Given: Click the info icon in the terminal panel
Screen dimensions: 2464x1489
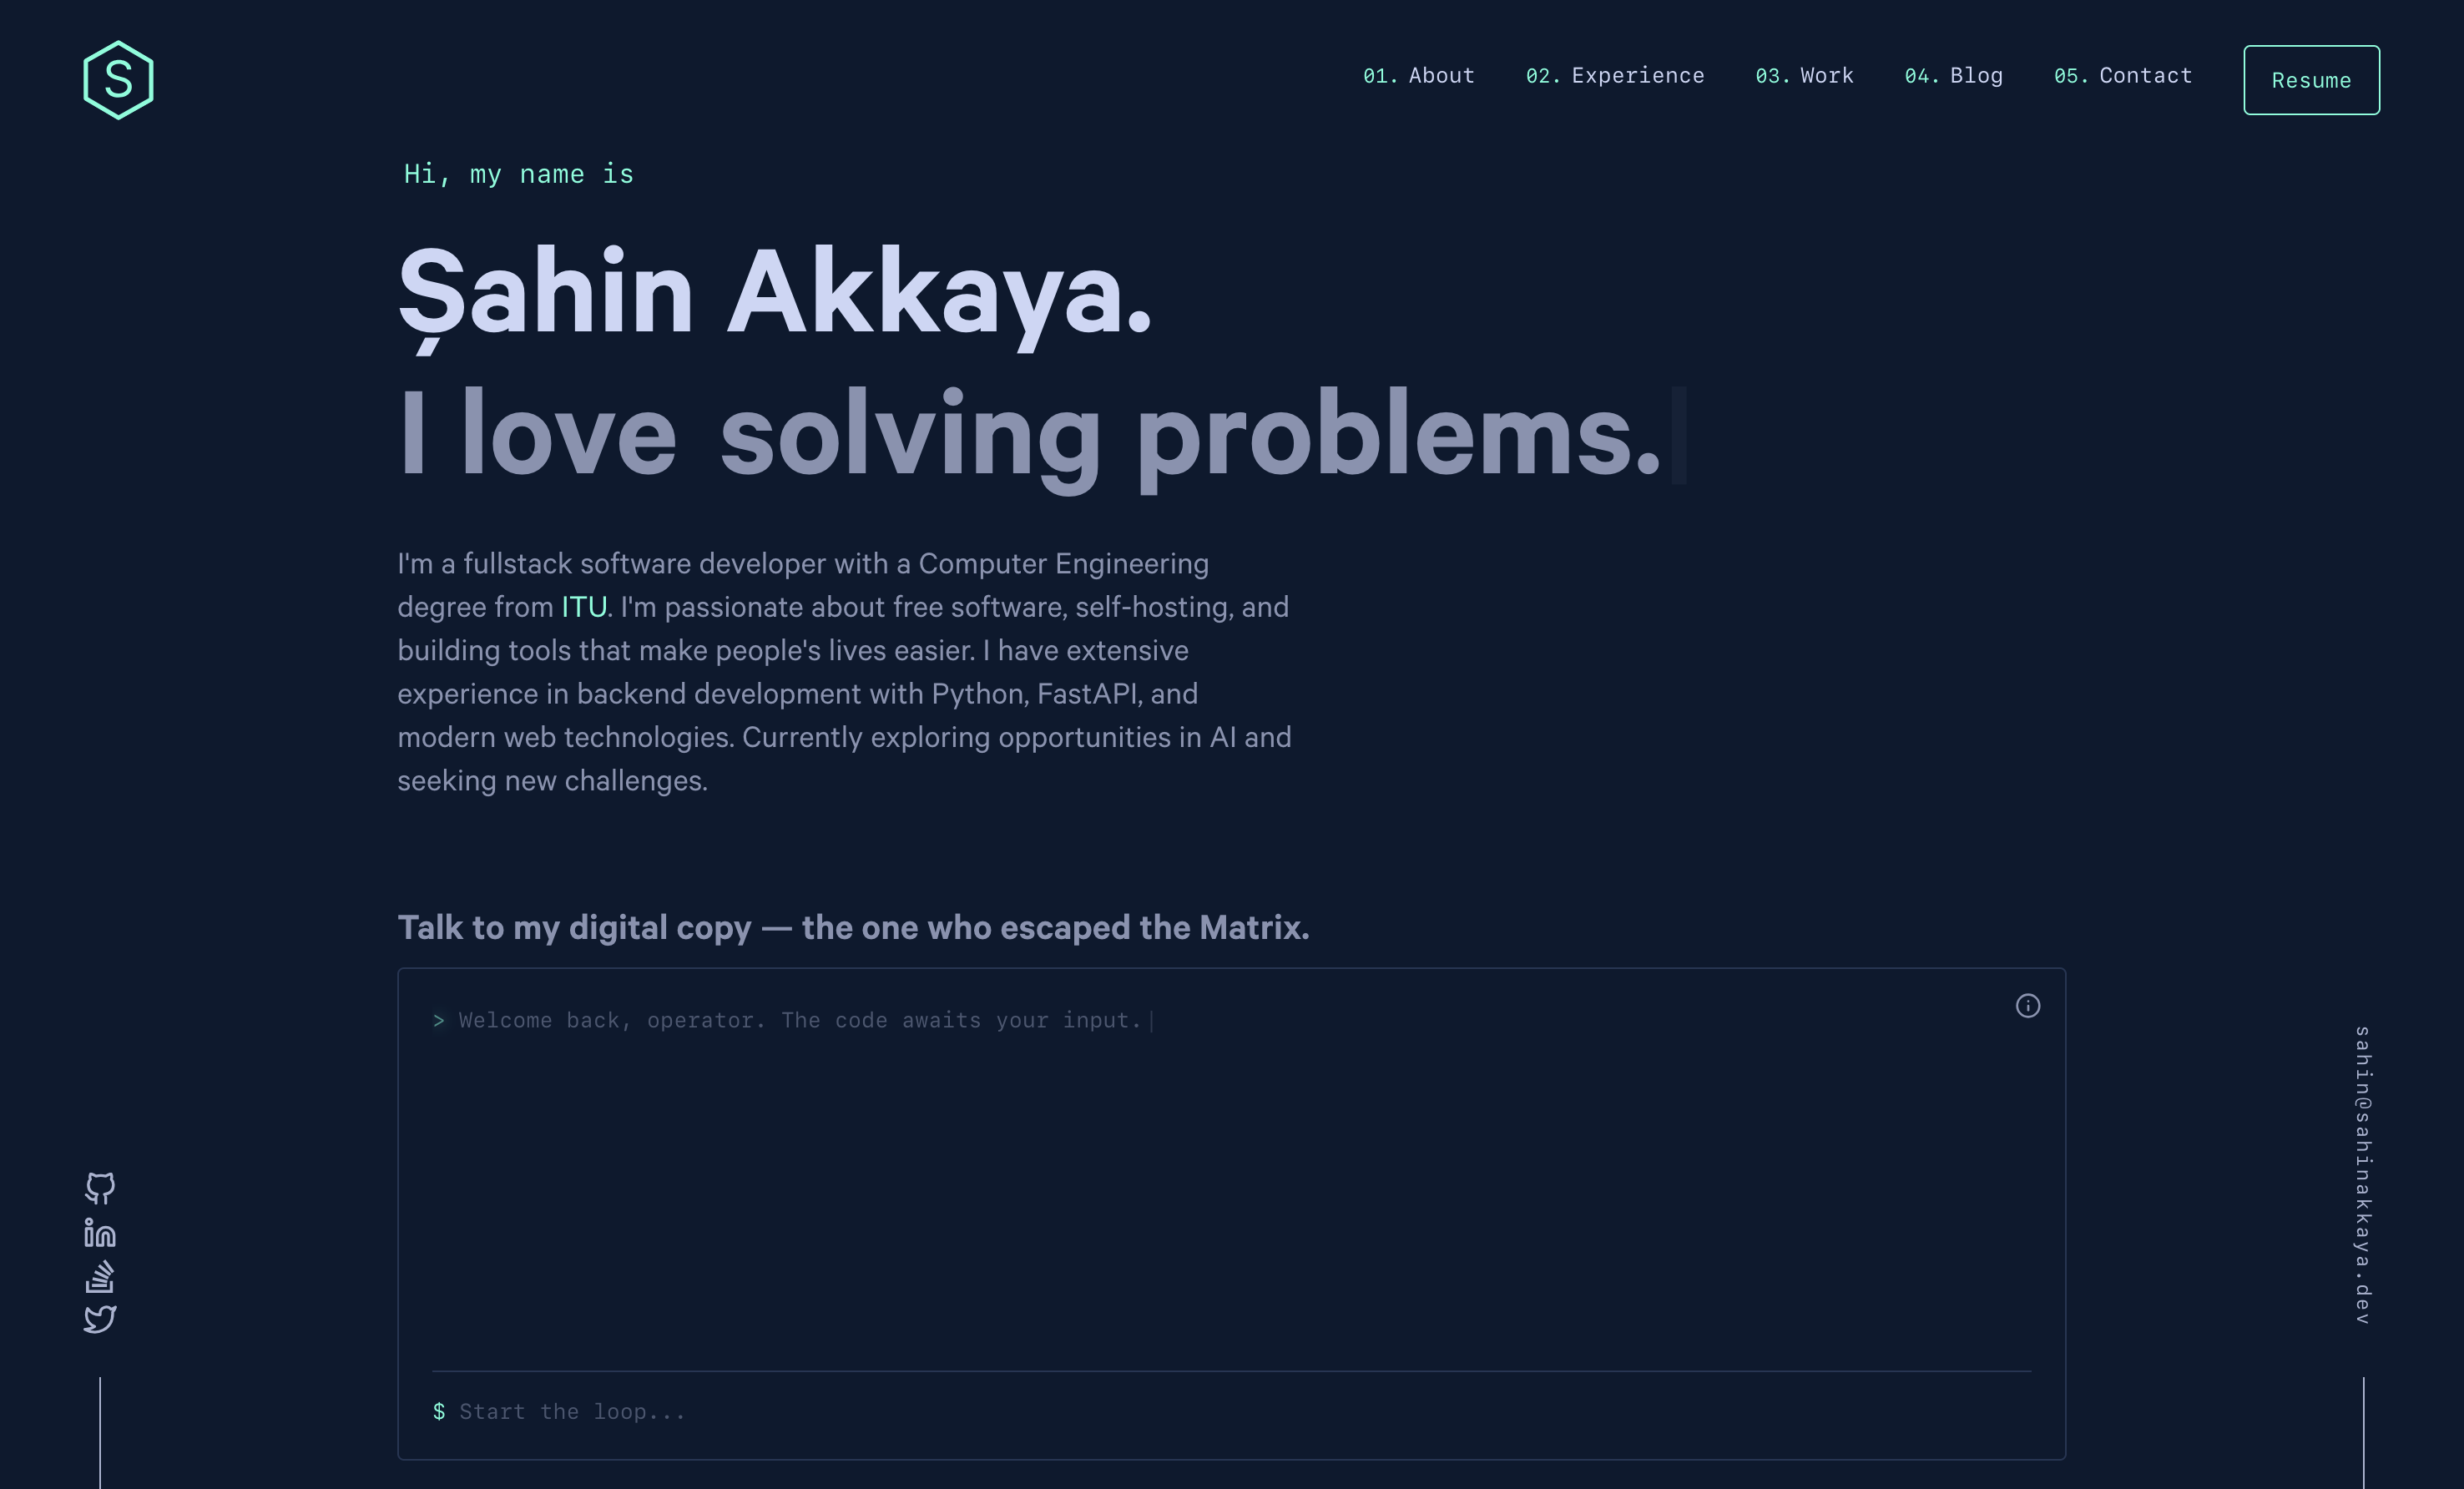Looking at the screenshot, I should click(2028, 1006).
